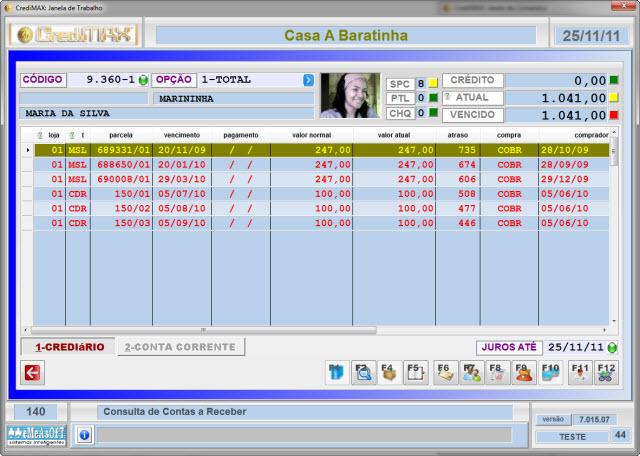Click the customer photo thumbnail
Viewport: 640px width, 456px height.
(x=349, y=95)
